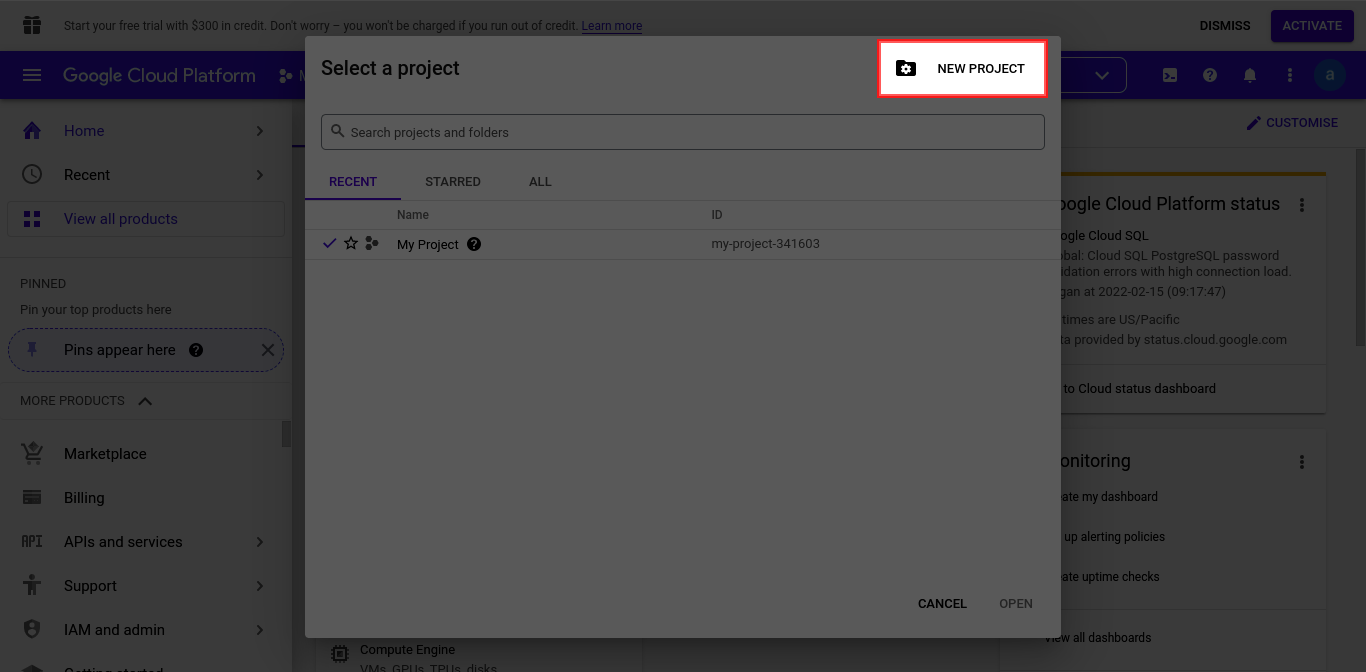The width and height of the screenshot is (1366, 672).
Task: Switch to the All tab
Action: coord(540,182)
